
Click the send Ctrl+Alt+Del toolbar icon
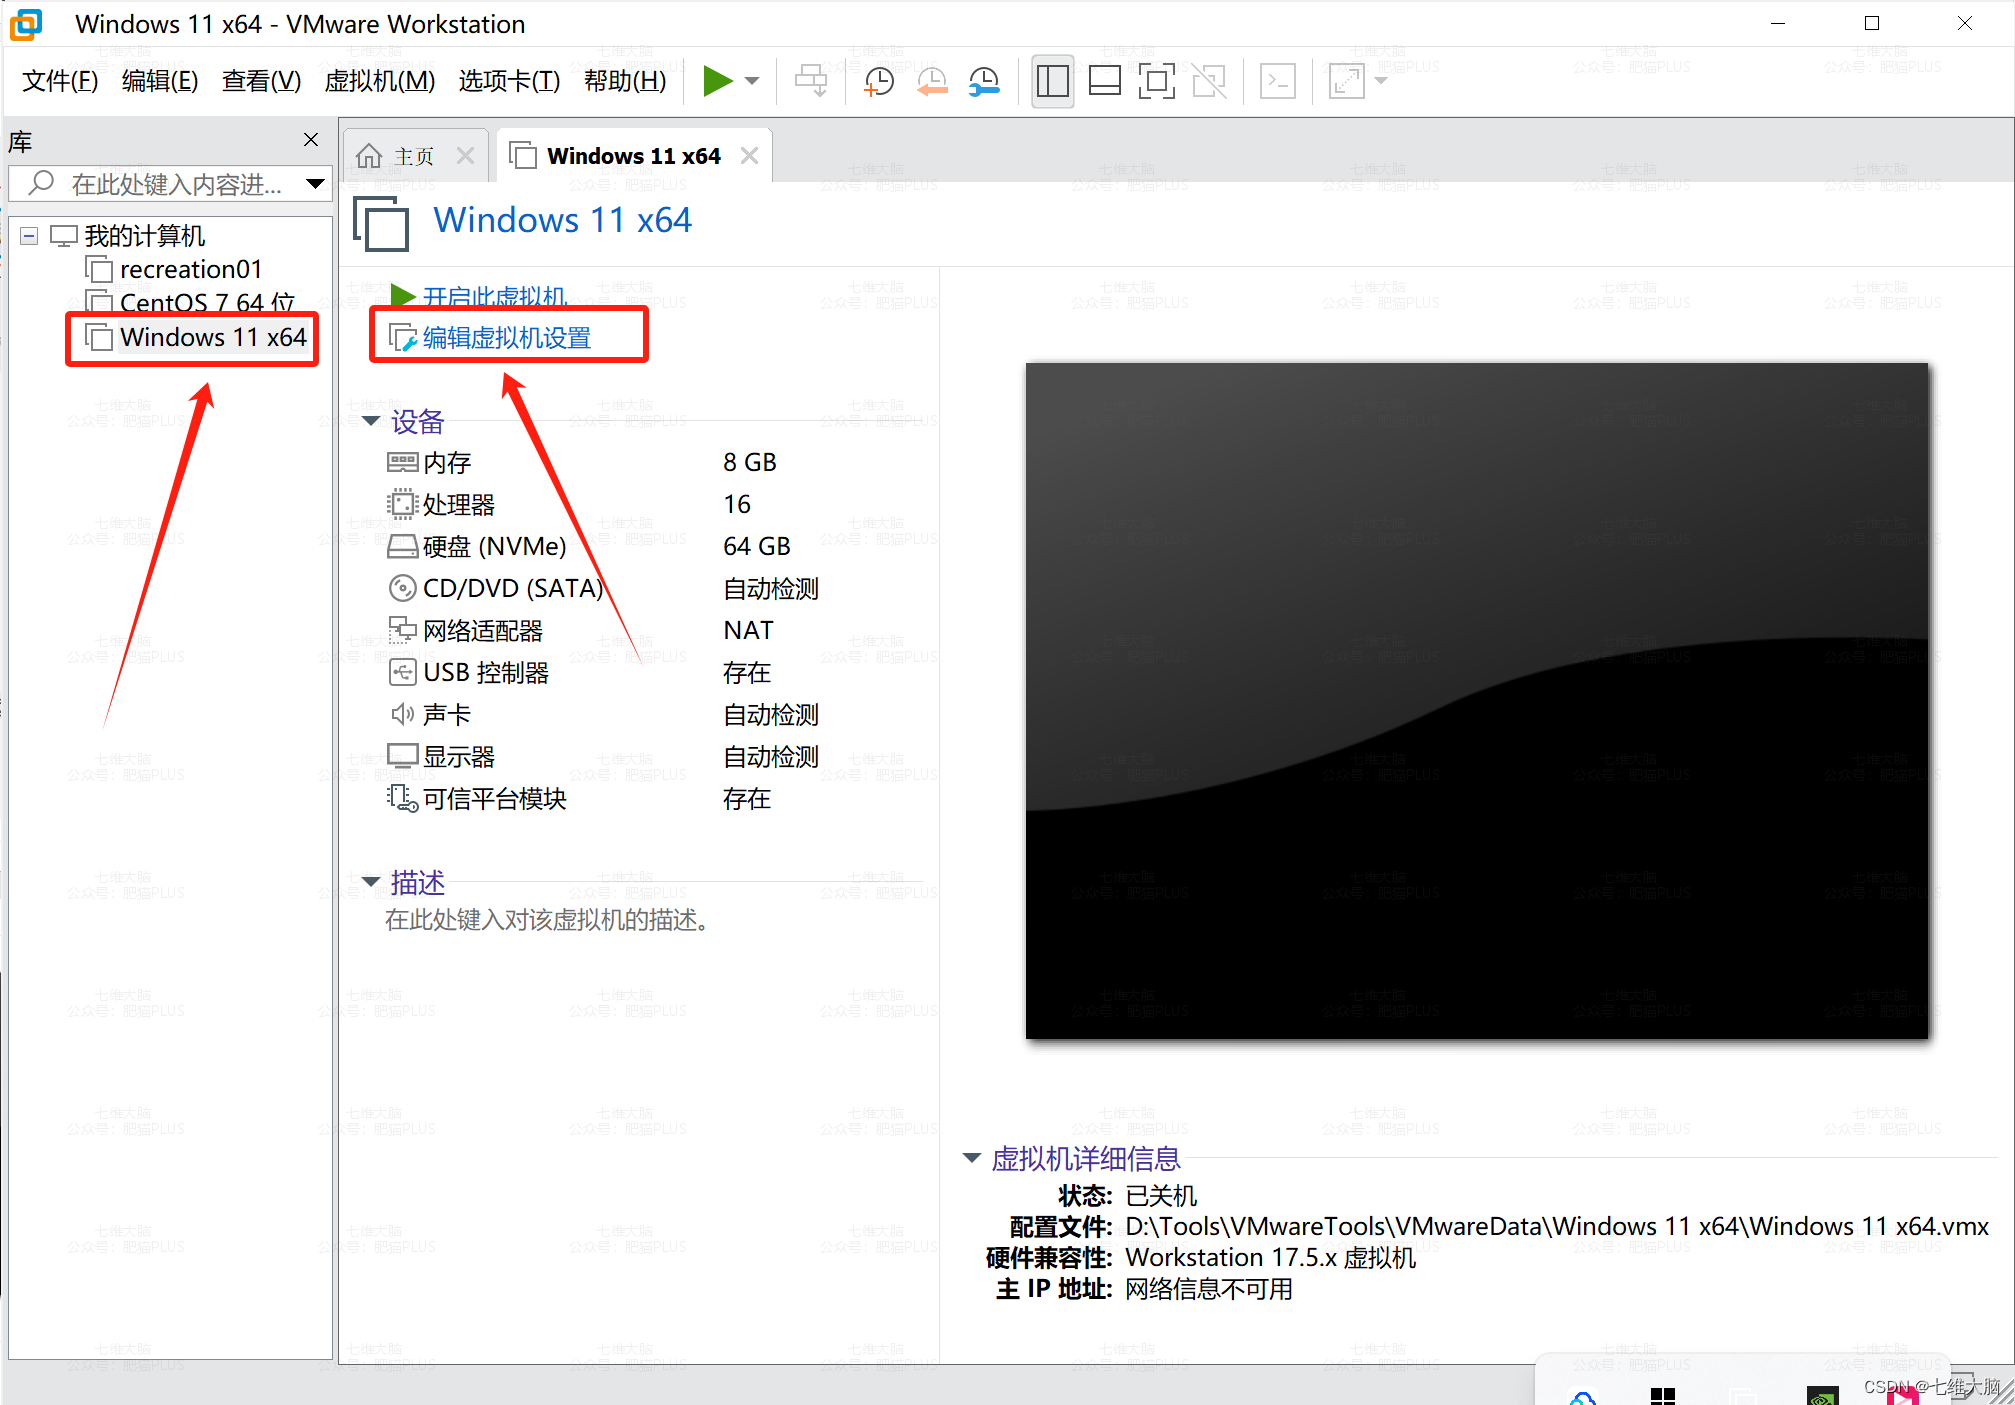tap(811, 81)
